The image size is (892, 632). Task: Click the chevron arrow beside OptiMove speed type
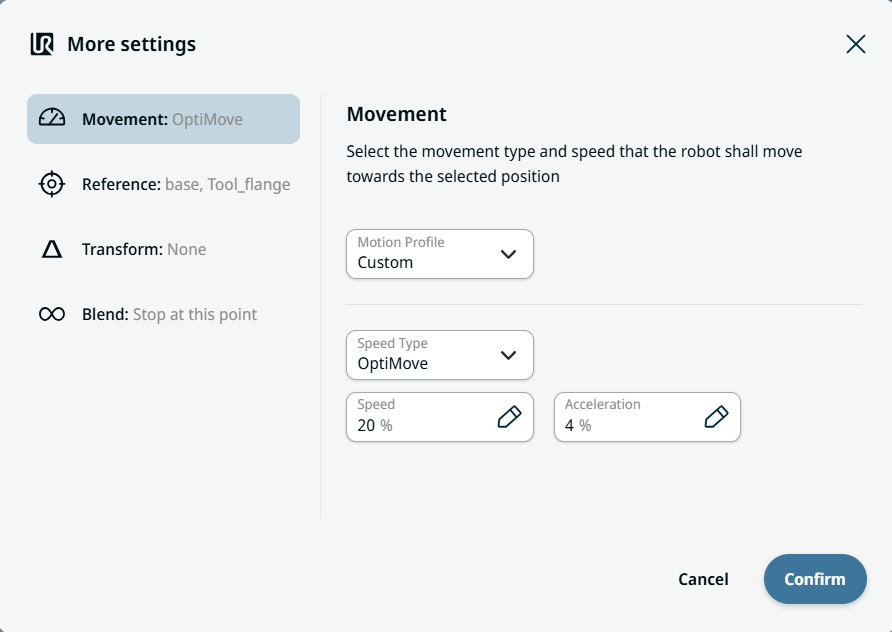[x=508, y=355]
